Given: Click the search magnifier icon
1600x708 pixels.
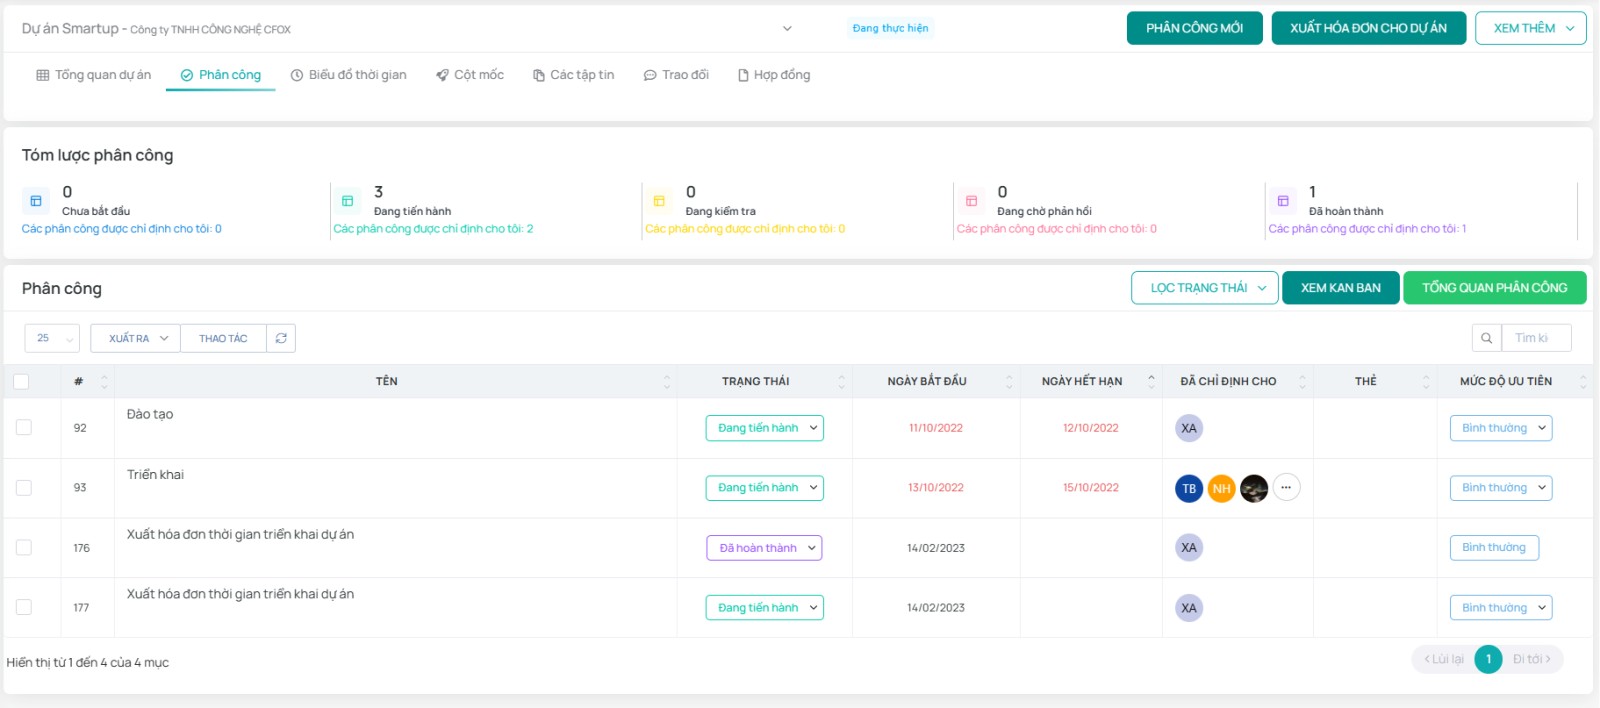Looking at the screenshot, I should pos(1486,339).
